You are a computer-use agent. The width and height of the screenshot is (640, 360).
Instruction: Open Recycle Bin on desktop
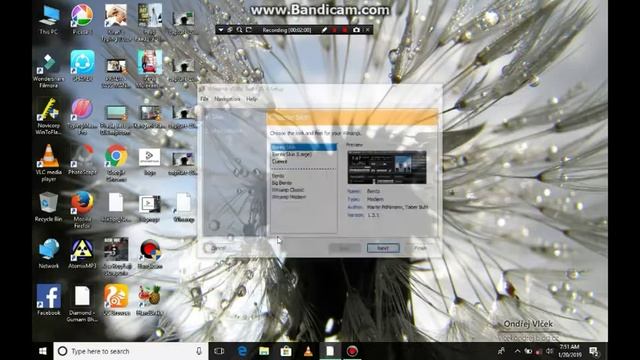49,208
